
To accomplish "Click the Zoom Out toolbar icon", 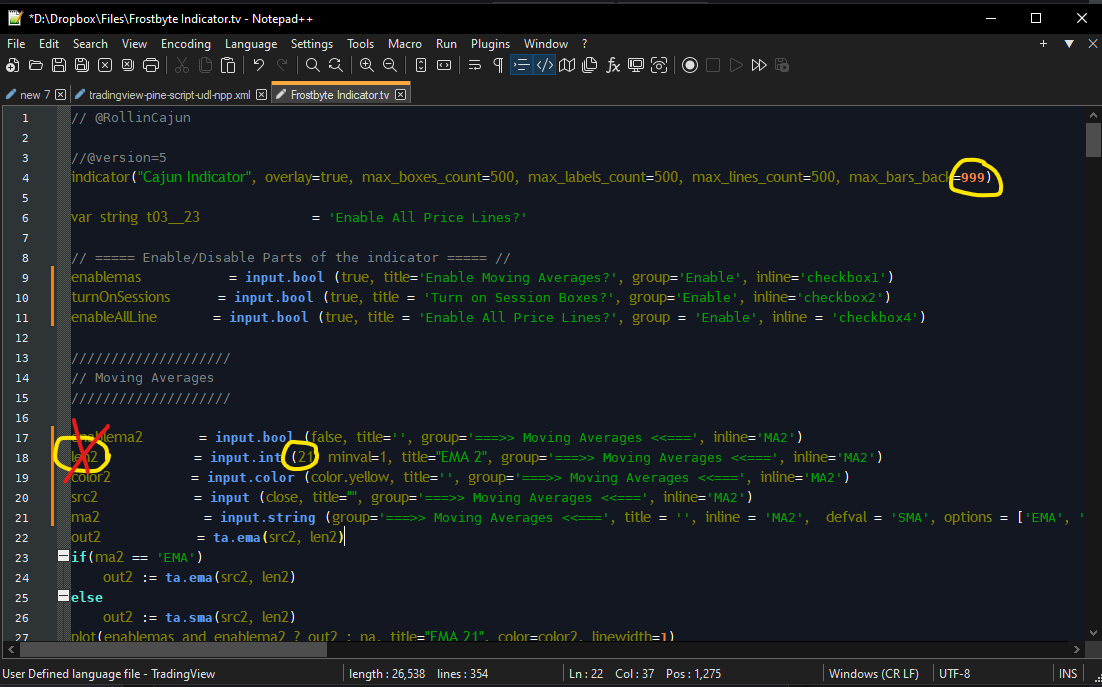I will click(389, 65).
